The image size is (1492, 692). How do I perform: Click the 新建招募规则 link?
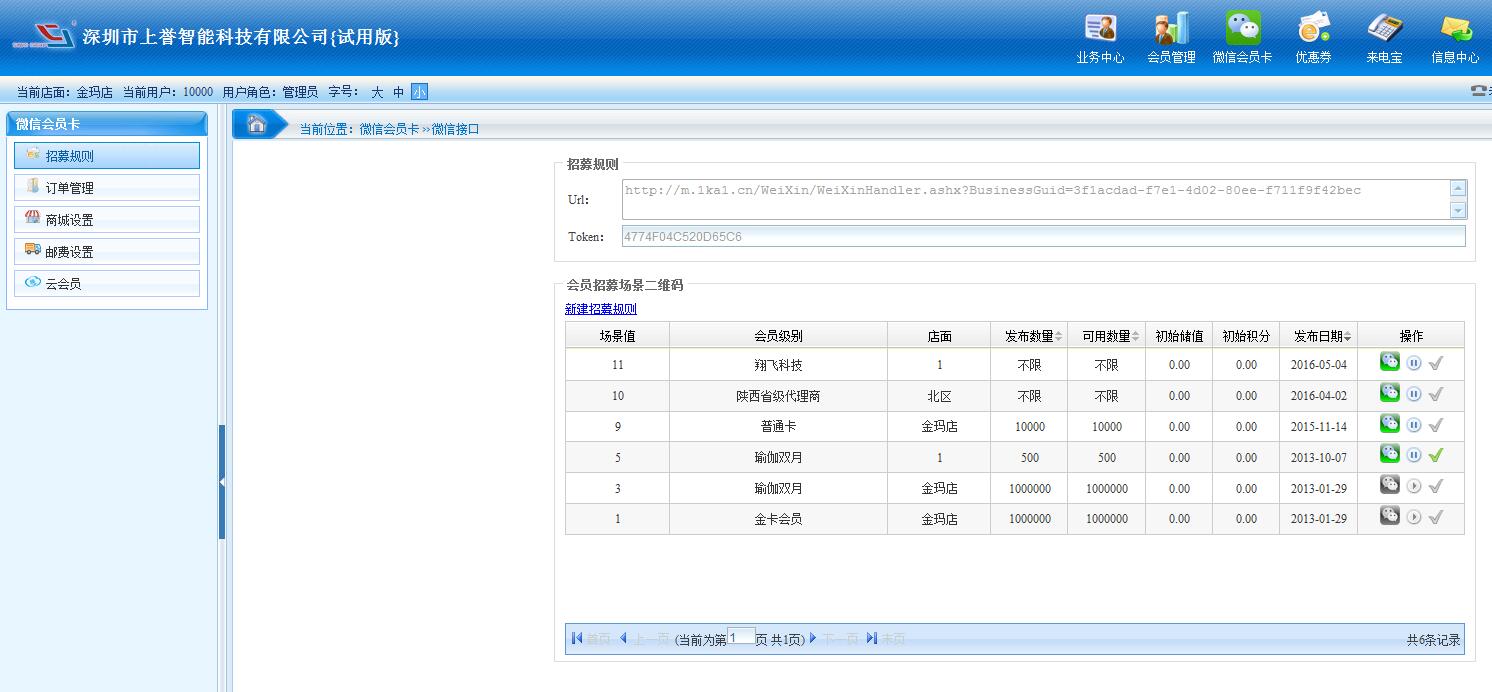pyautogui.click(x=600, y=309)
